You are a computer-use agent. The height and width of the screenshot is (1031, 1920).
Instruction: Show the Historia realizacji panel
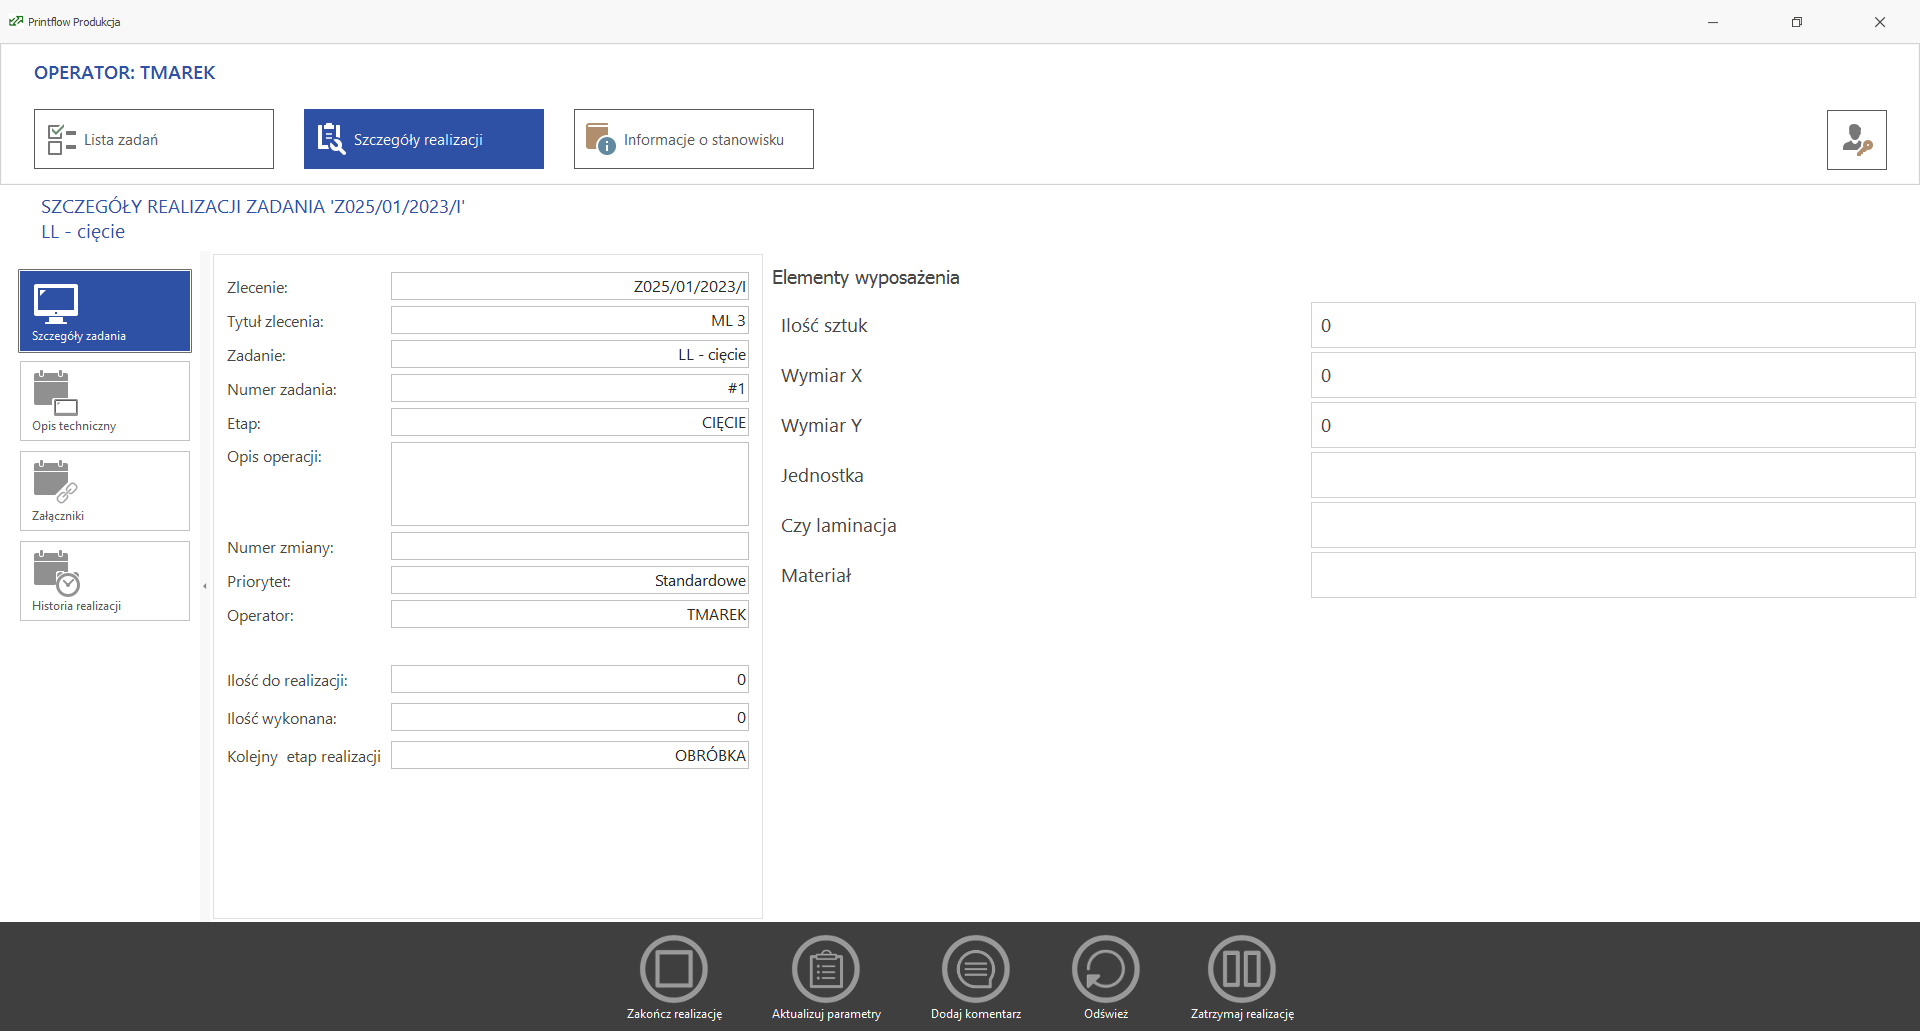coord(105,581)
